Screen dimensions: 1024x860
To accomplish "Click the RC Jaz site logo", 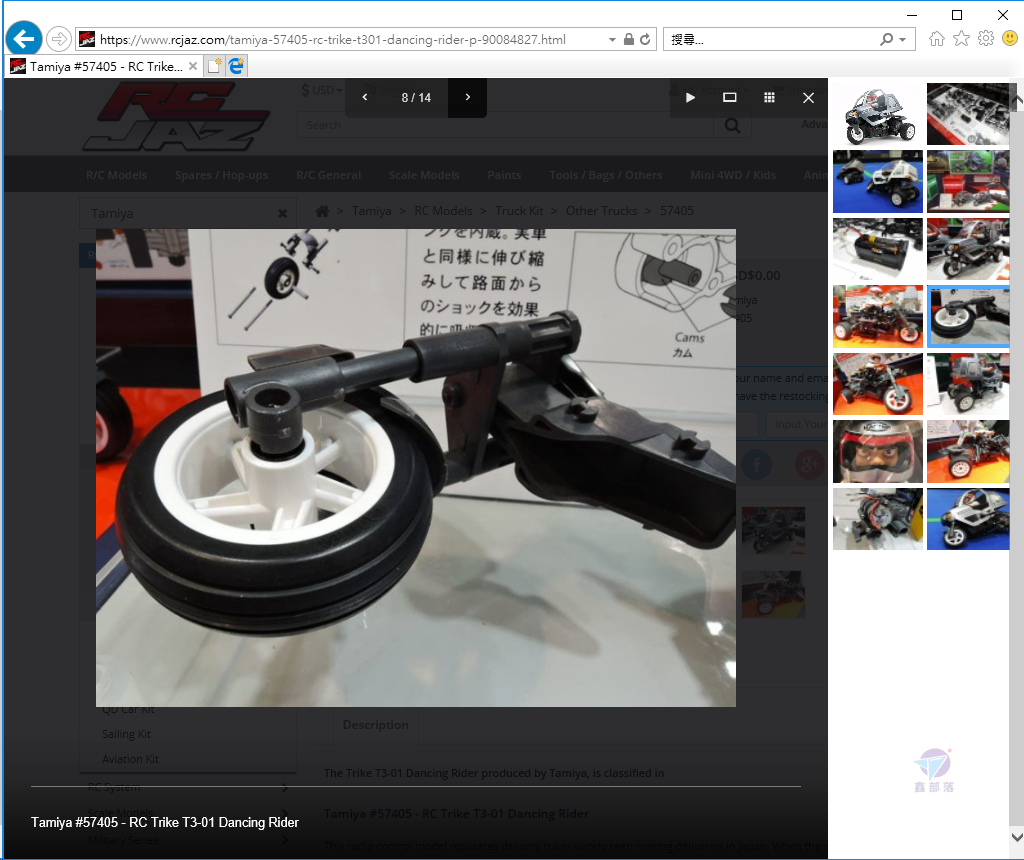I will point(176,118).
